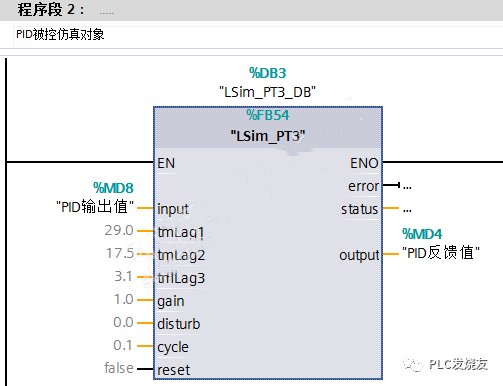Screen dimensions: 503x386
Task: Click the tmLag3 parameter label
Action: [x=181, y=278]
